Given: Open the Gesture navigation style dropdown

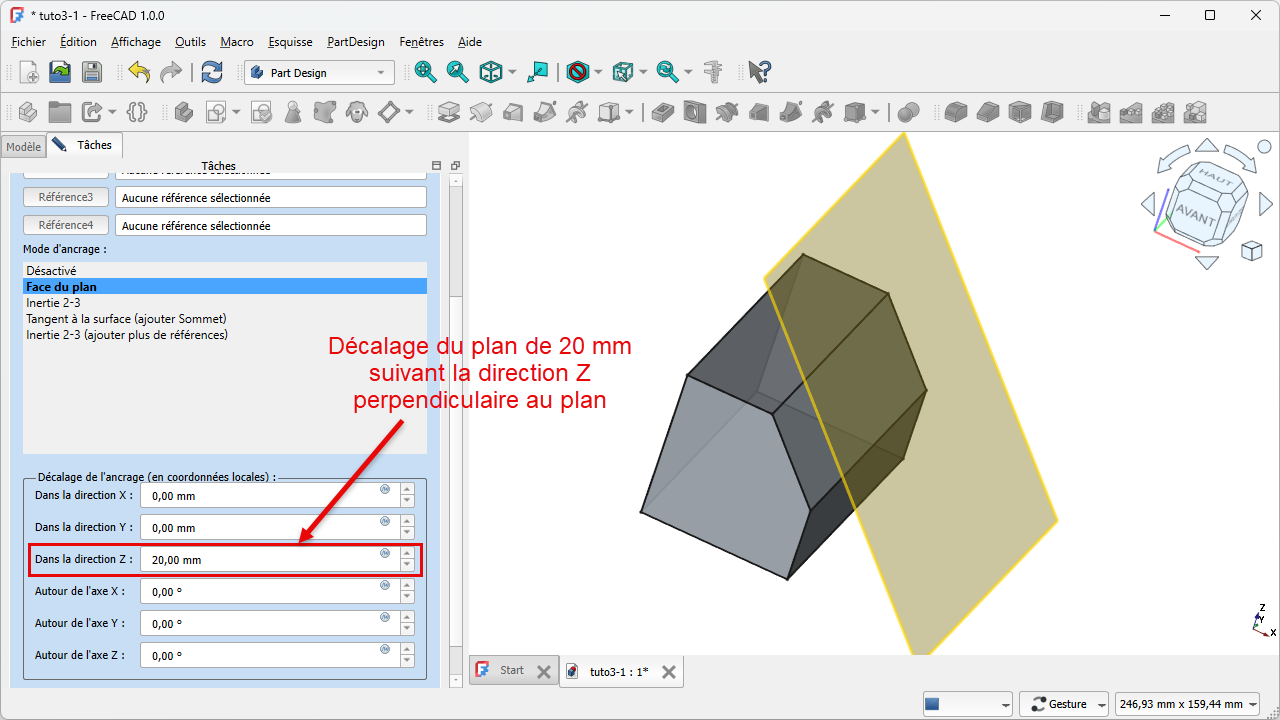Looking at the screenshot, I should click(1067, 704).
